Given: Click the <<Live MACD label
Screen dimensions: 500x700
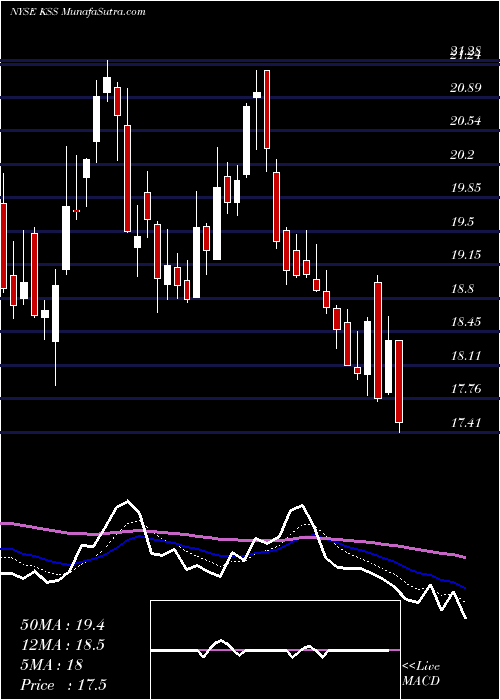Looking at the screenshot, I should tap(421, 673).
